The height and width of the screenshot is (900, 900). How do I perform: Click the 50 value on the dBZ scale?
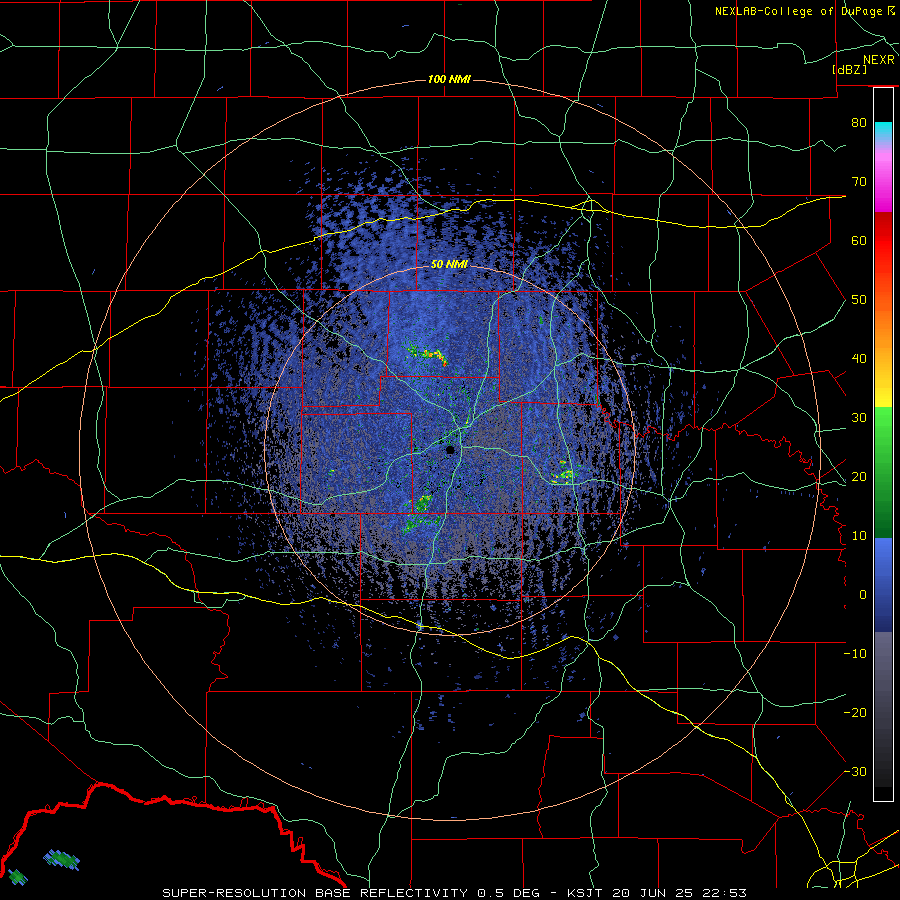pyautogui.click(x=859, y=300)
